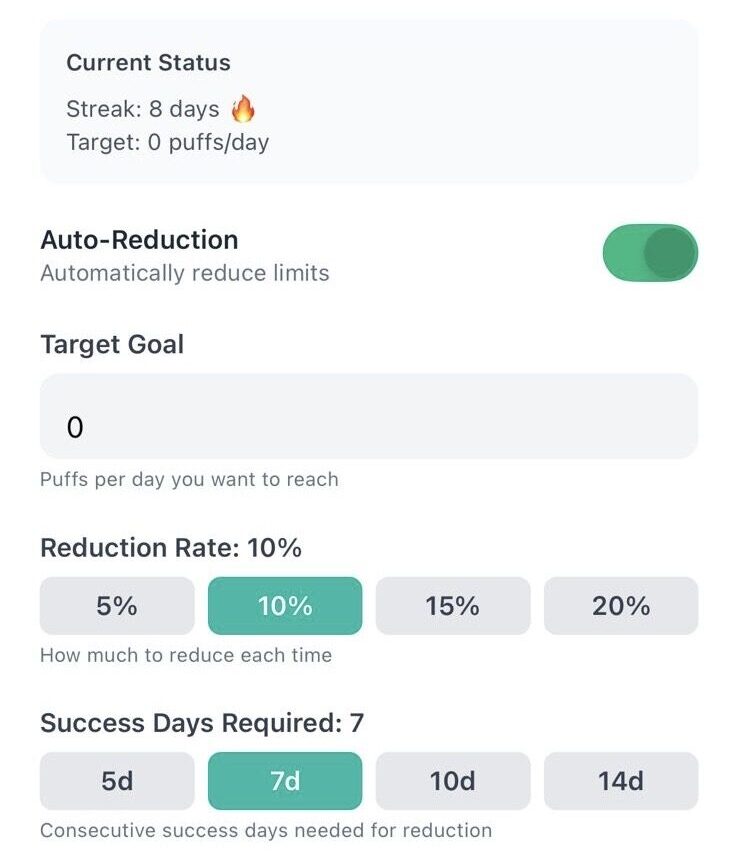Set success days required to 10d

[453, 781]
